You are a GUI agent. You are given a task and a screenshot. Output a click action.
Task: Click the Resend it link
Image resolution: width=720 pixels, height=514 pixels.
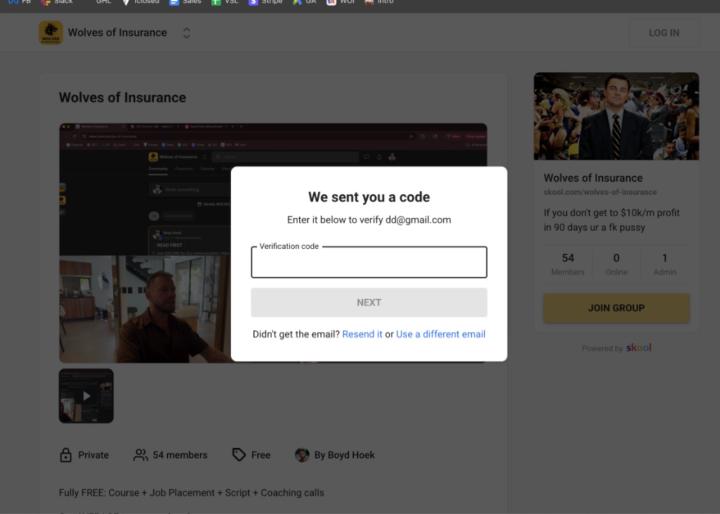(362, 334)
